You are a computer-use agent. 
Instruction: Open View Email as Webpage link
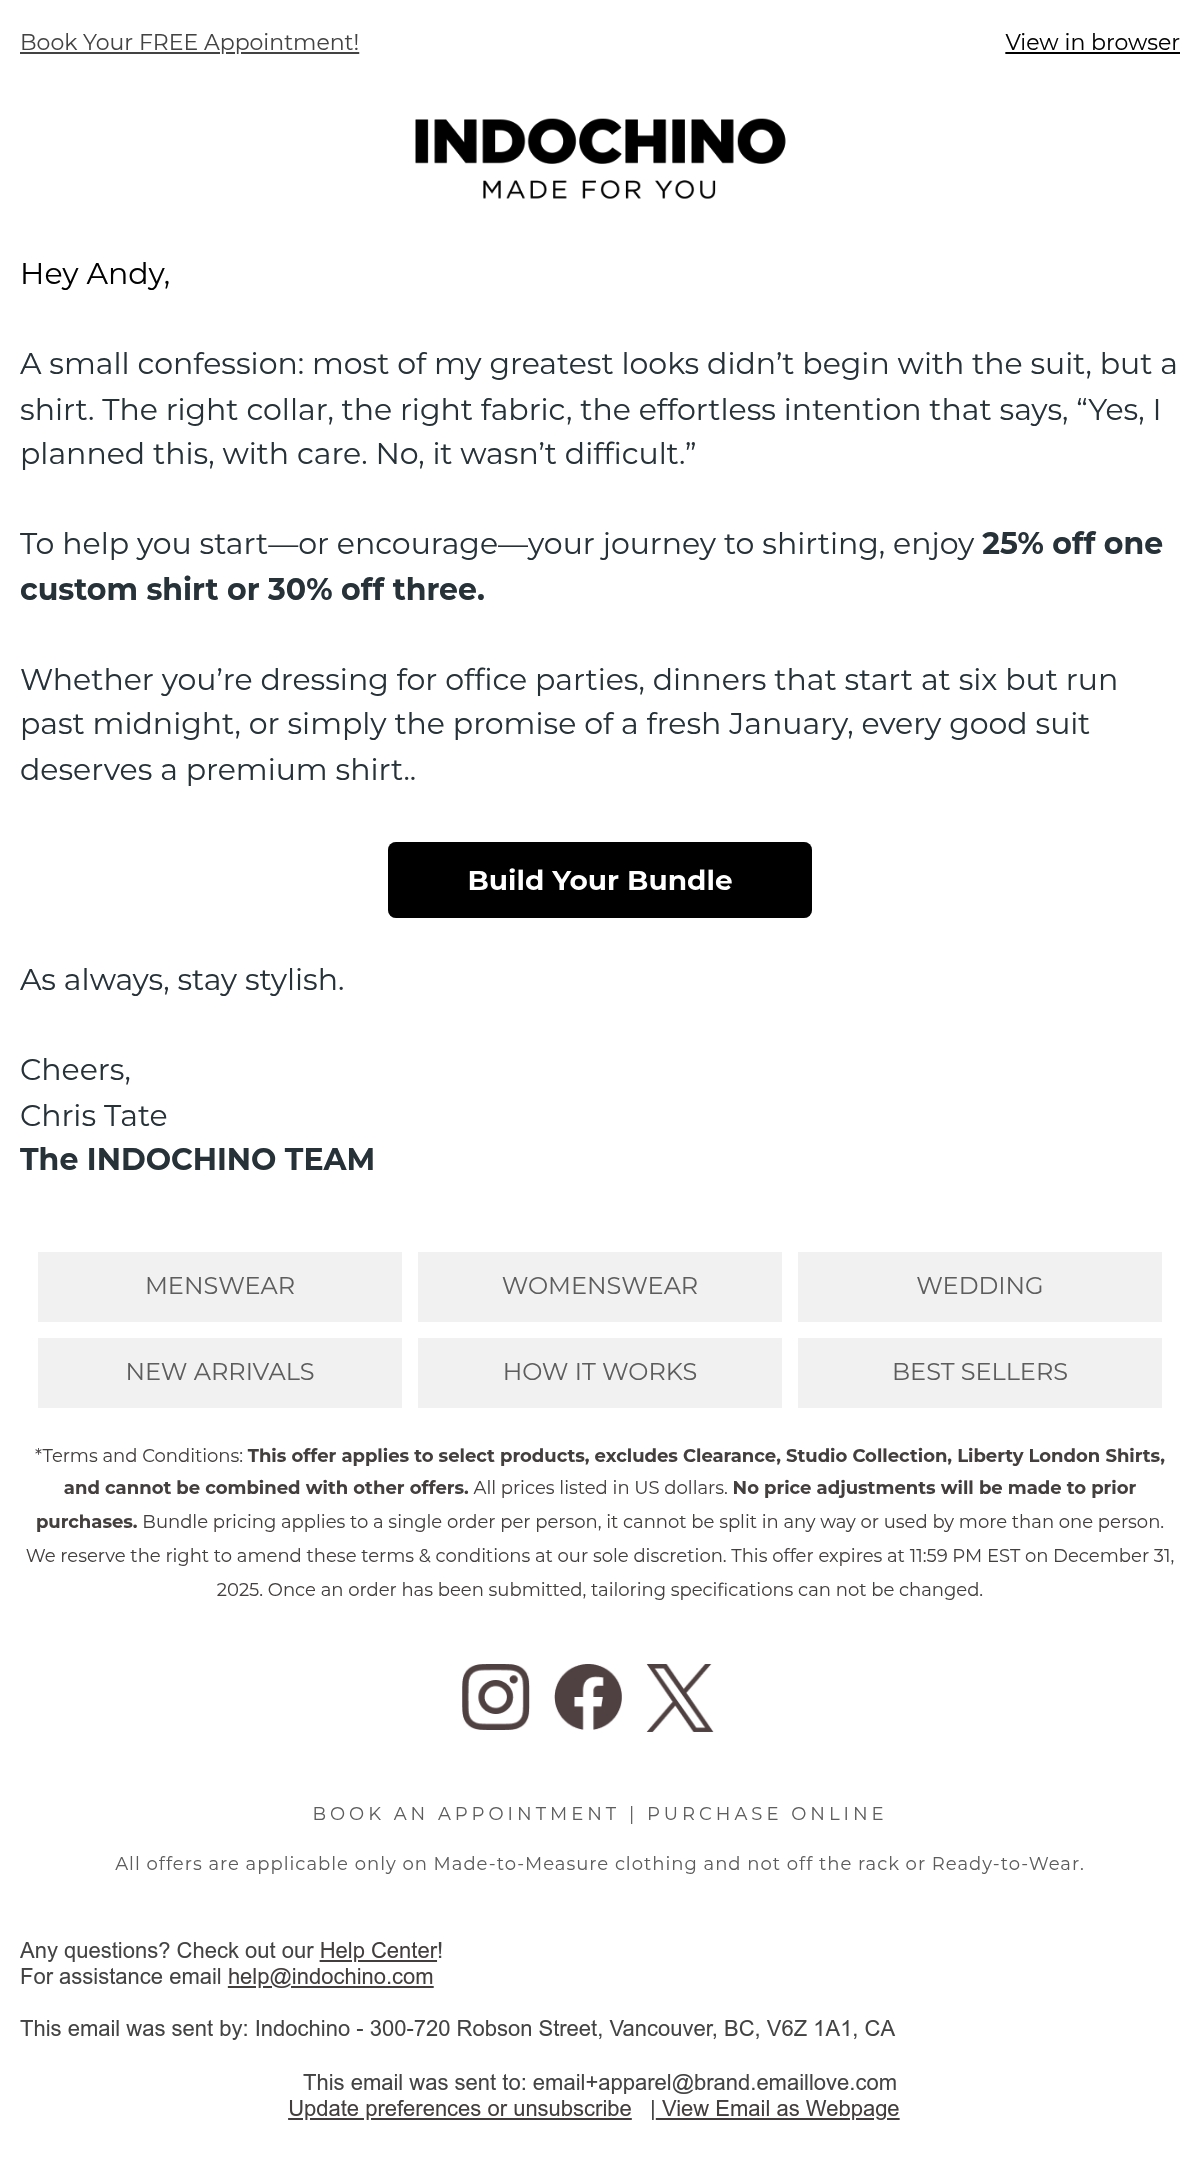click(x=778, y=2108)
